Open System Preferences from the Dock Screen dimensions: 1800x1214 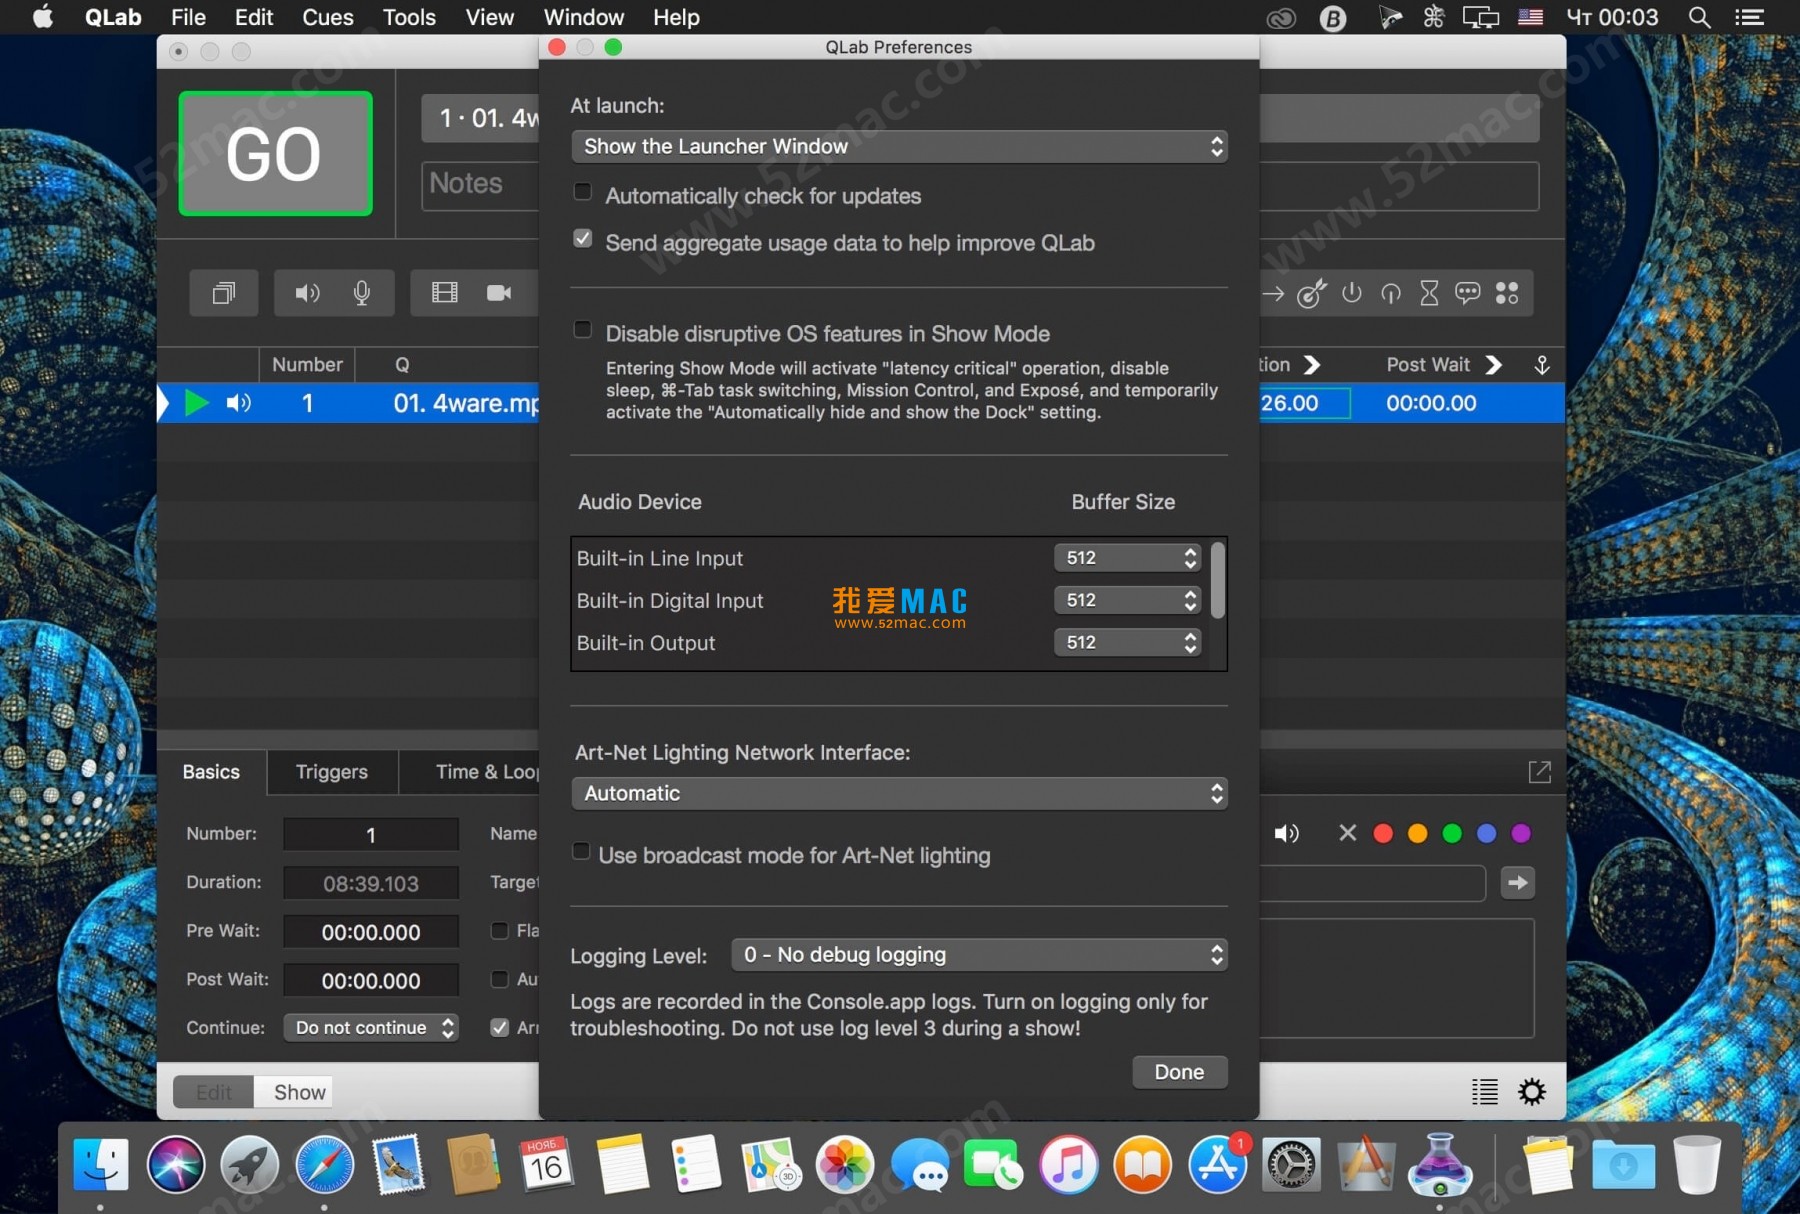(x=1291, y=1165)
